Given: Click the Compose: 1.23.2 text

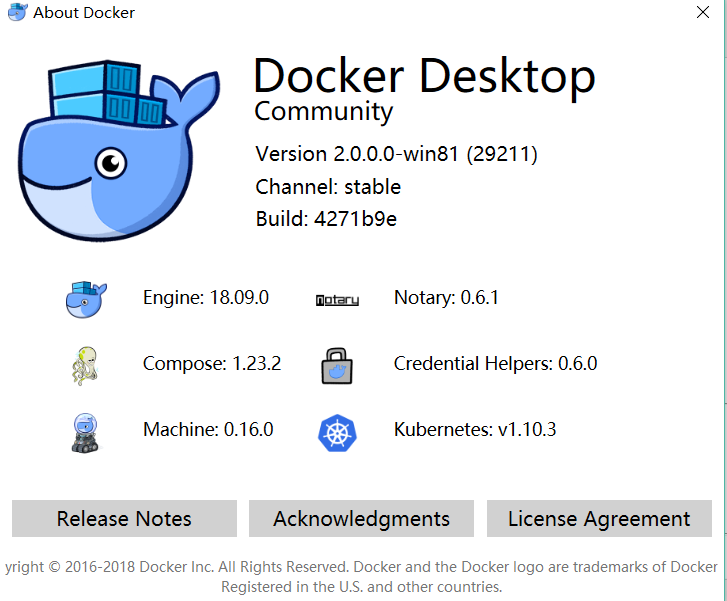Looking at the screenshot, I should [x=212, y=364].
